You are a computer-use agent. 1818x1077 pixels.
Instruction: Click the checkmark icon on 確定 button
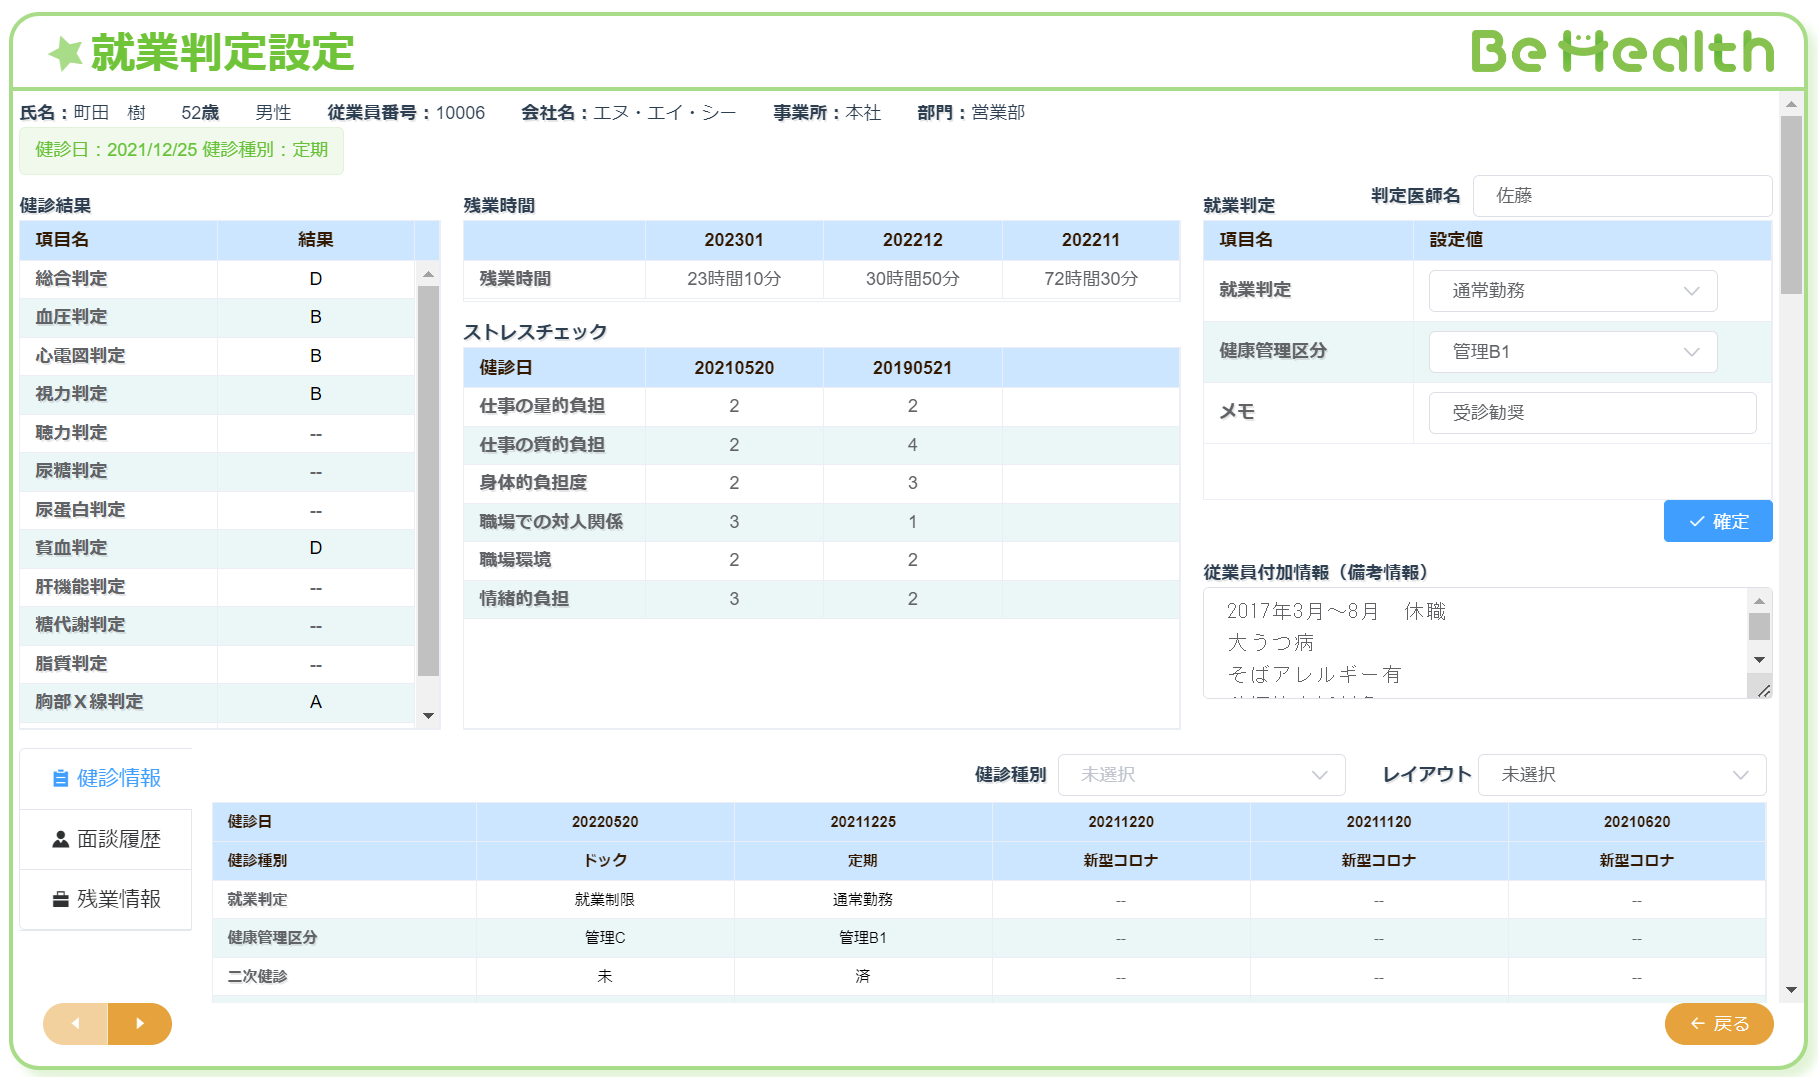tap(1697, 522)
